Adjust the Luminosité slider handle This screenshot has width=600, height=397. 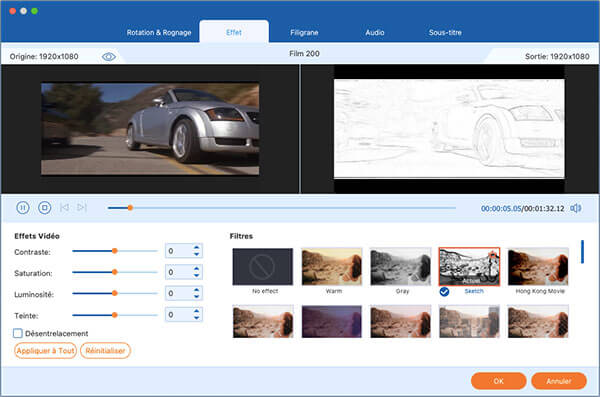[114, 293]
